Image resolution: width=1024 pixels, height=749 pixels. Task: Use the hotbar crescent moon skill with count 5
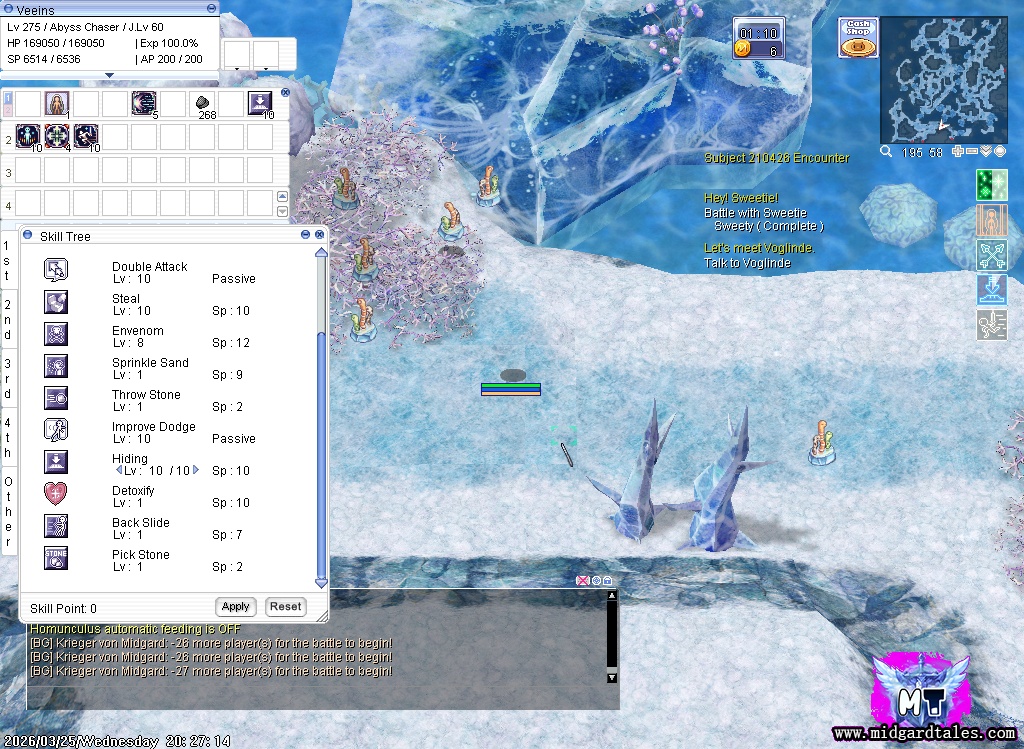pos(144,104)
